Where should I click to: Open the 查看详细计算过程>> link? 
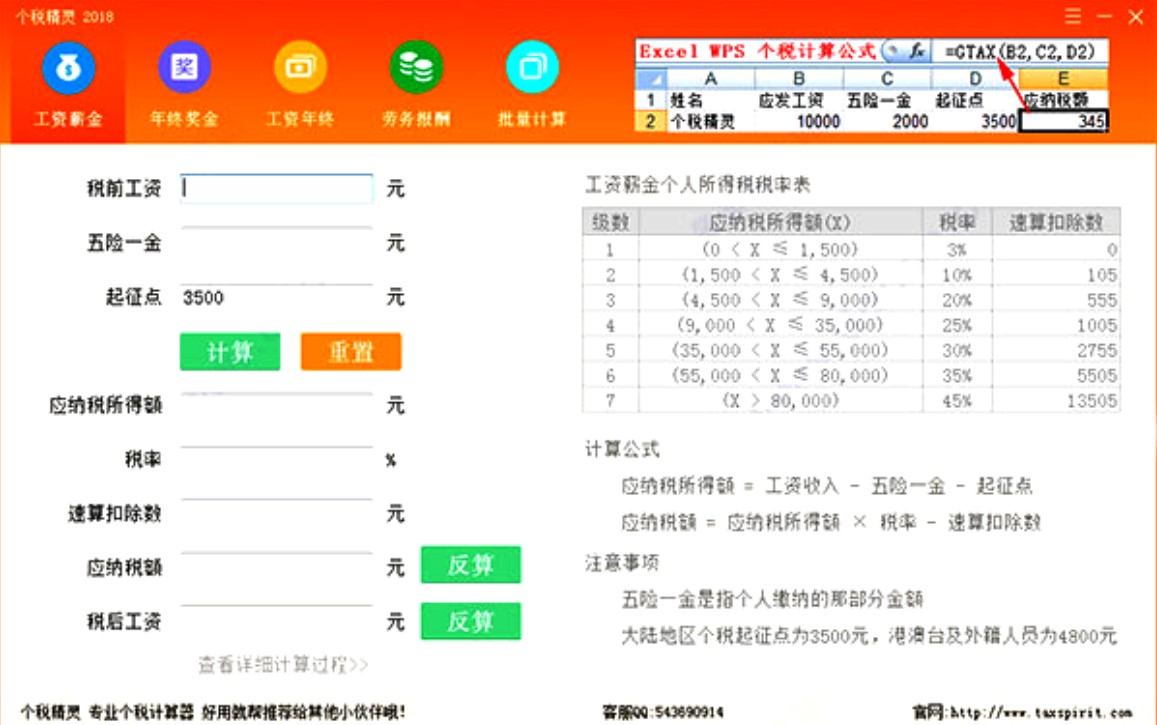click(x=283, y=665)
